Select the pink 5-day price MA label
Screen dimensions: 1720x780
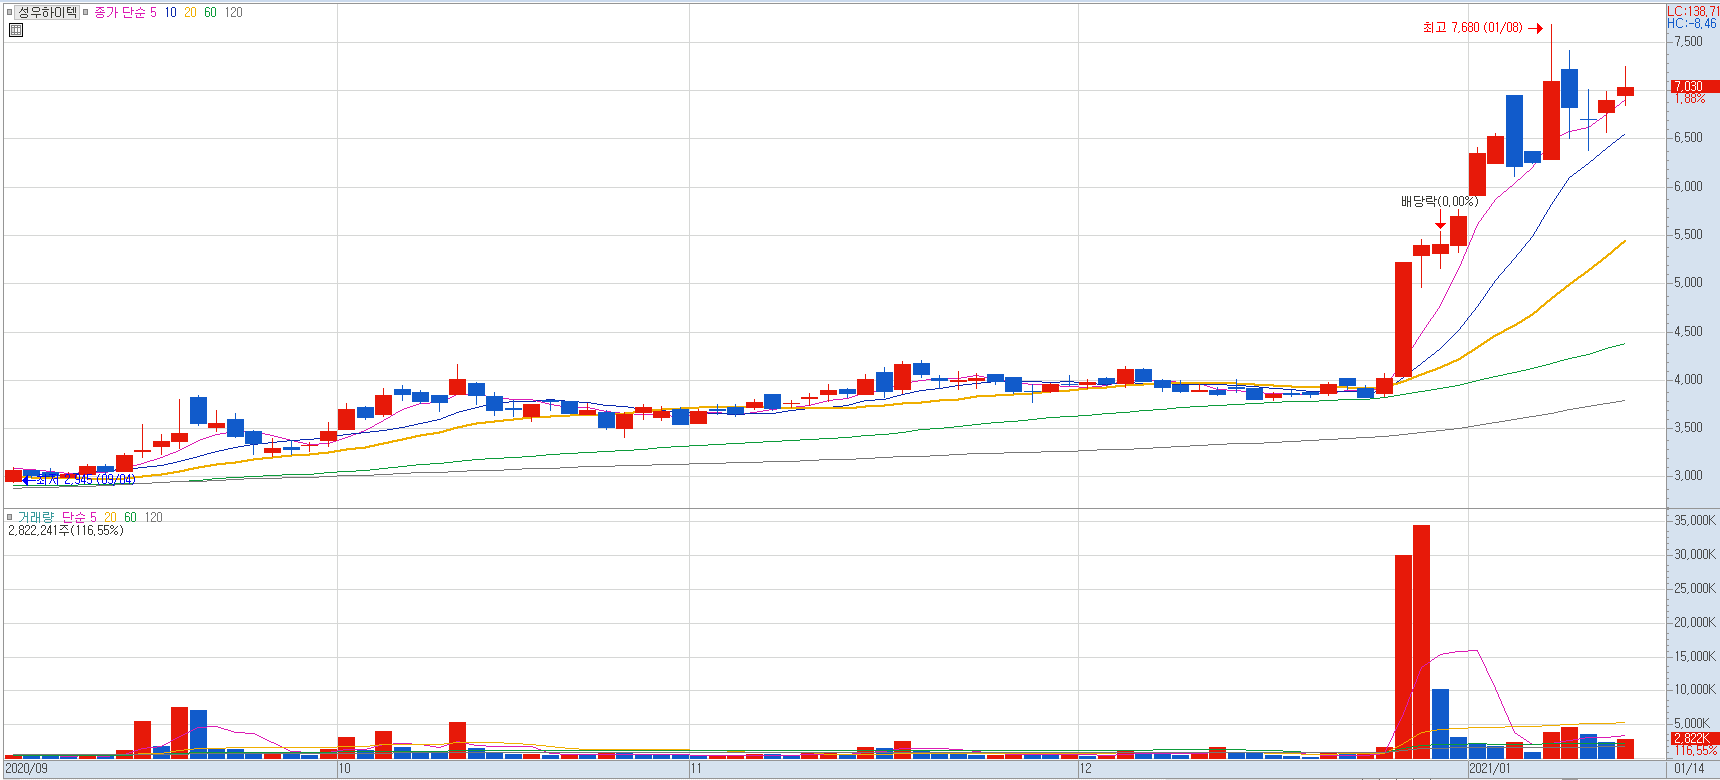153,13
